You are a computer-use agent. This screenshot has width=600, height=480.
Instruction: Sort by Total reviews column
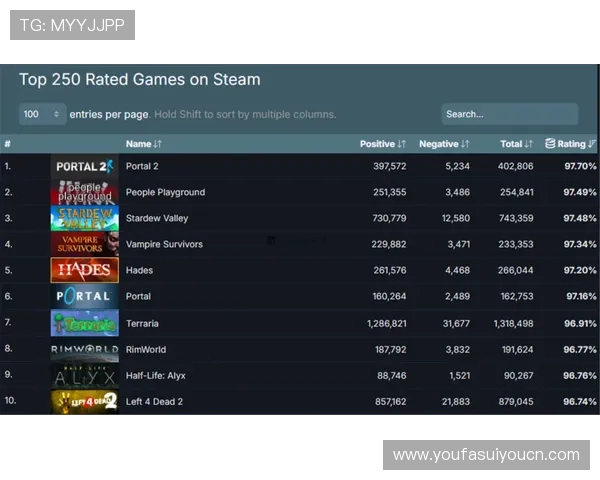[x=517, y=144]
